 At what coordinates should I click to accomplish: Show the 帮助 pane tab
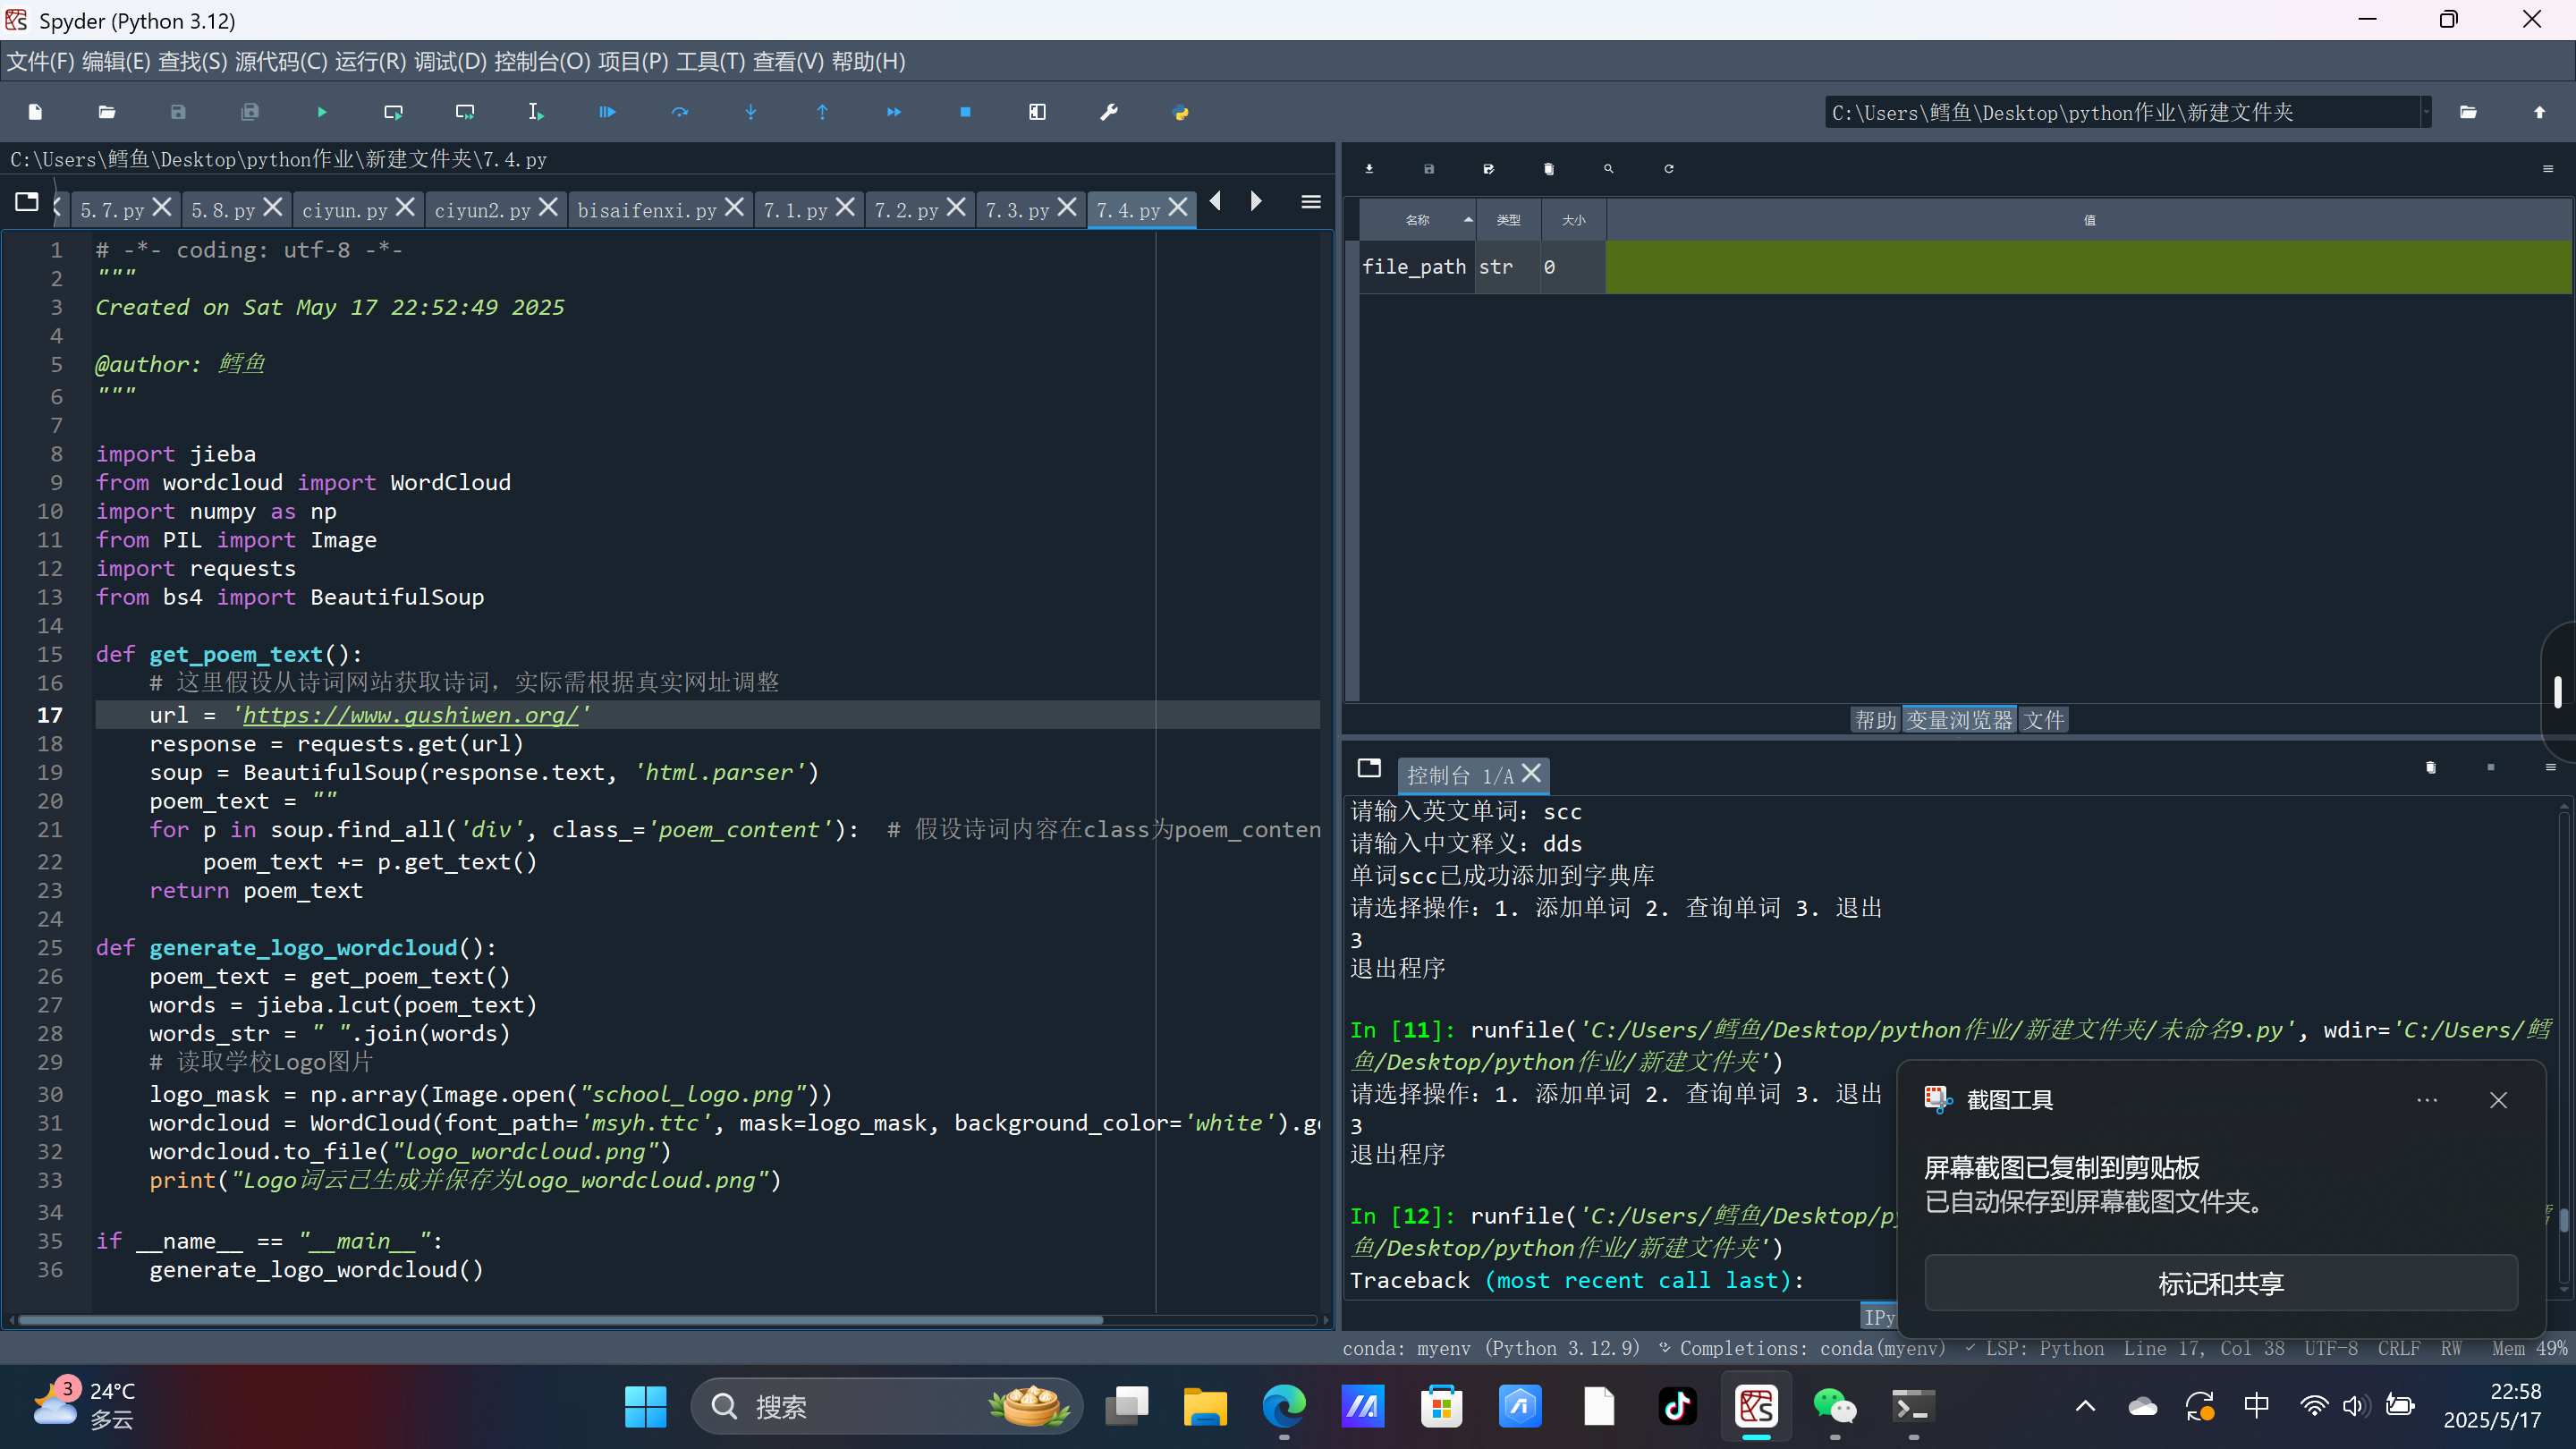point(1874,720)
